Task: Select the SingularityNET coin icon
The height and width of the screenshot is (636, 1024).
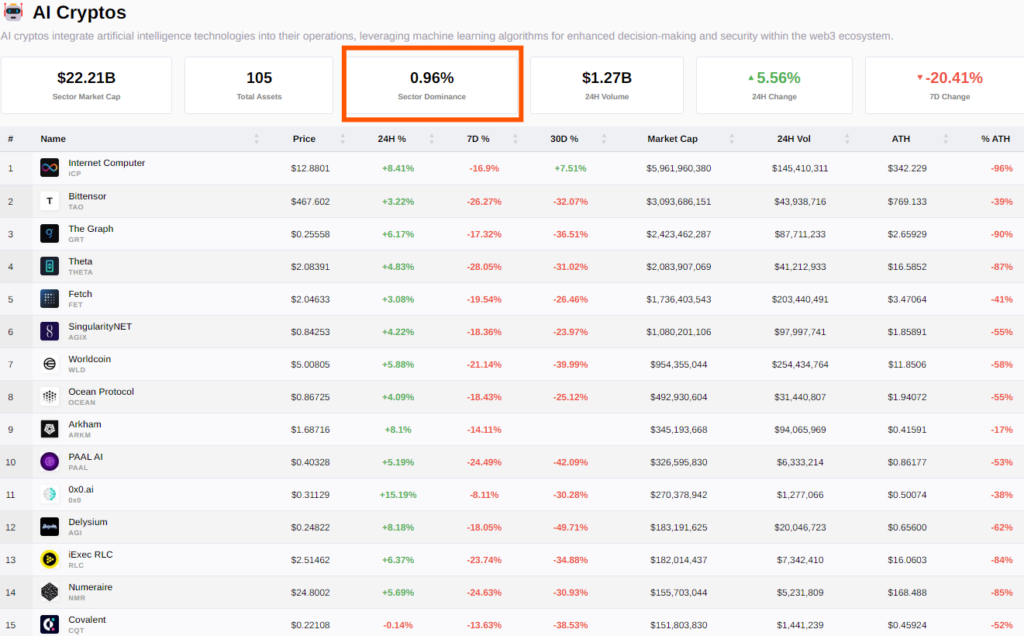Action: click(x=48, y=331)
